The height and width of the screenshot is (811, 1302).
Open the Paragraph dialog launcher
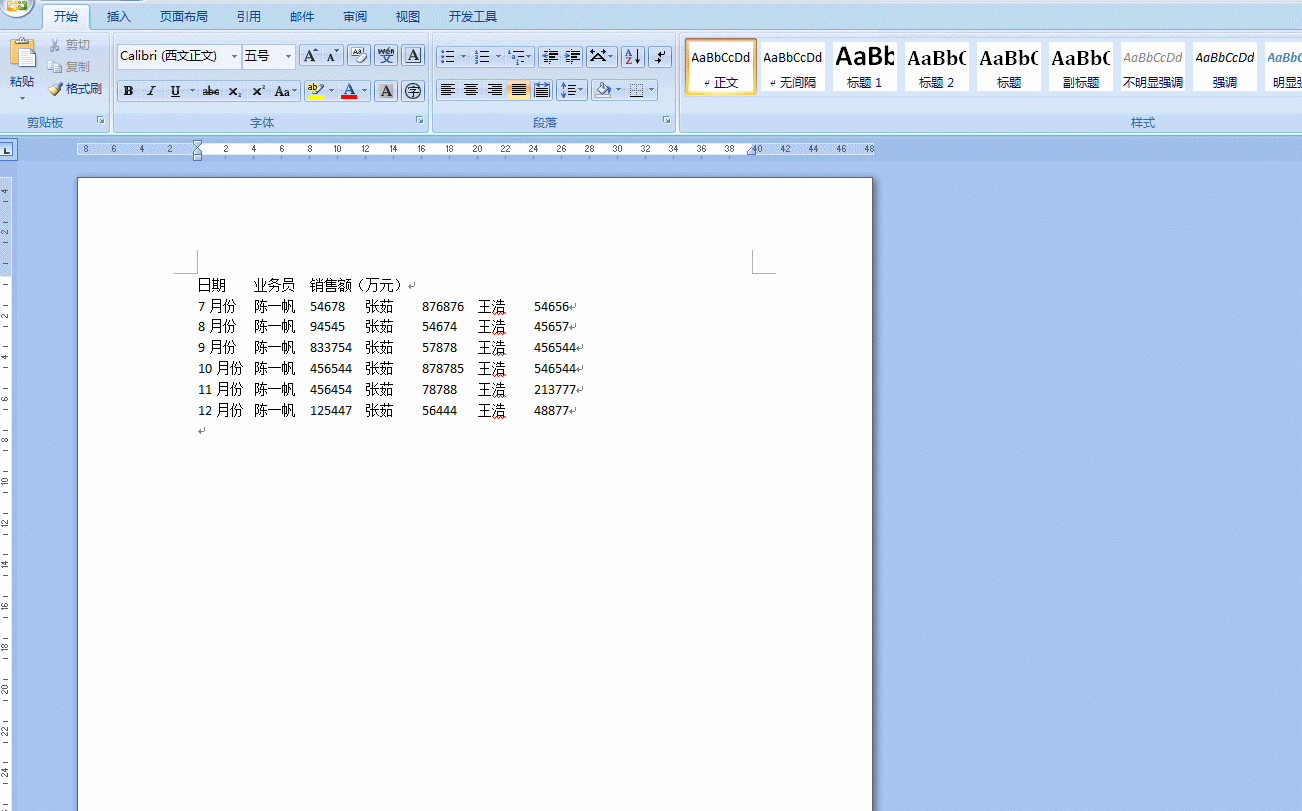[667, 121]
